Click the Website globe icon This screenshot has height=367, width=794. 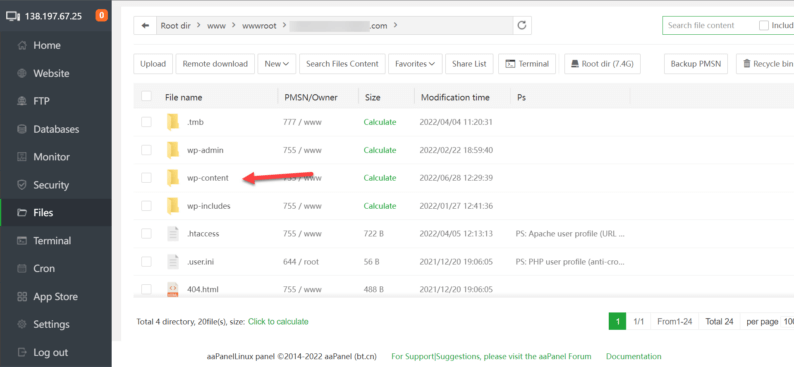[22, 73]
